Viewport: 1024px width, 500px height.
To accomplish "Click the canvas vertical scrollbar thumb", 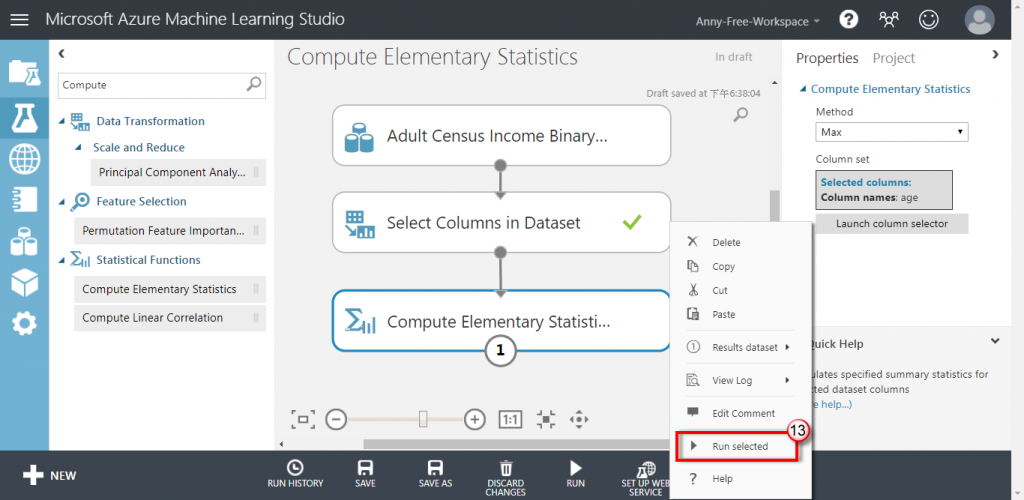I will 775,206.
